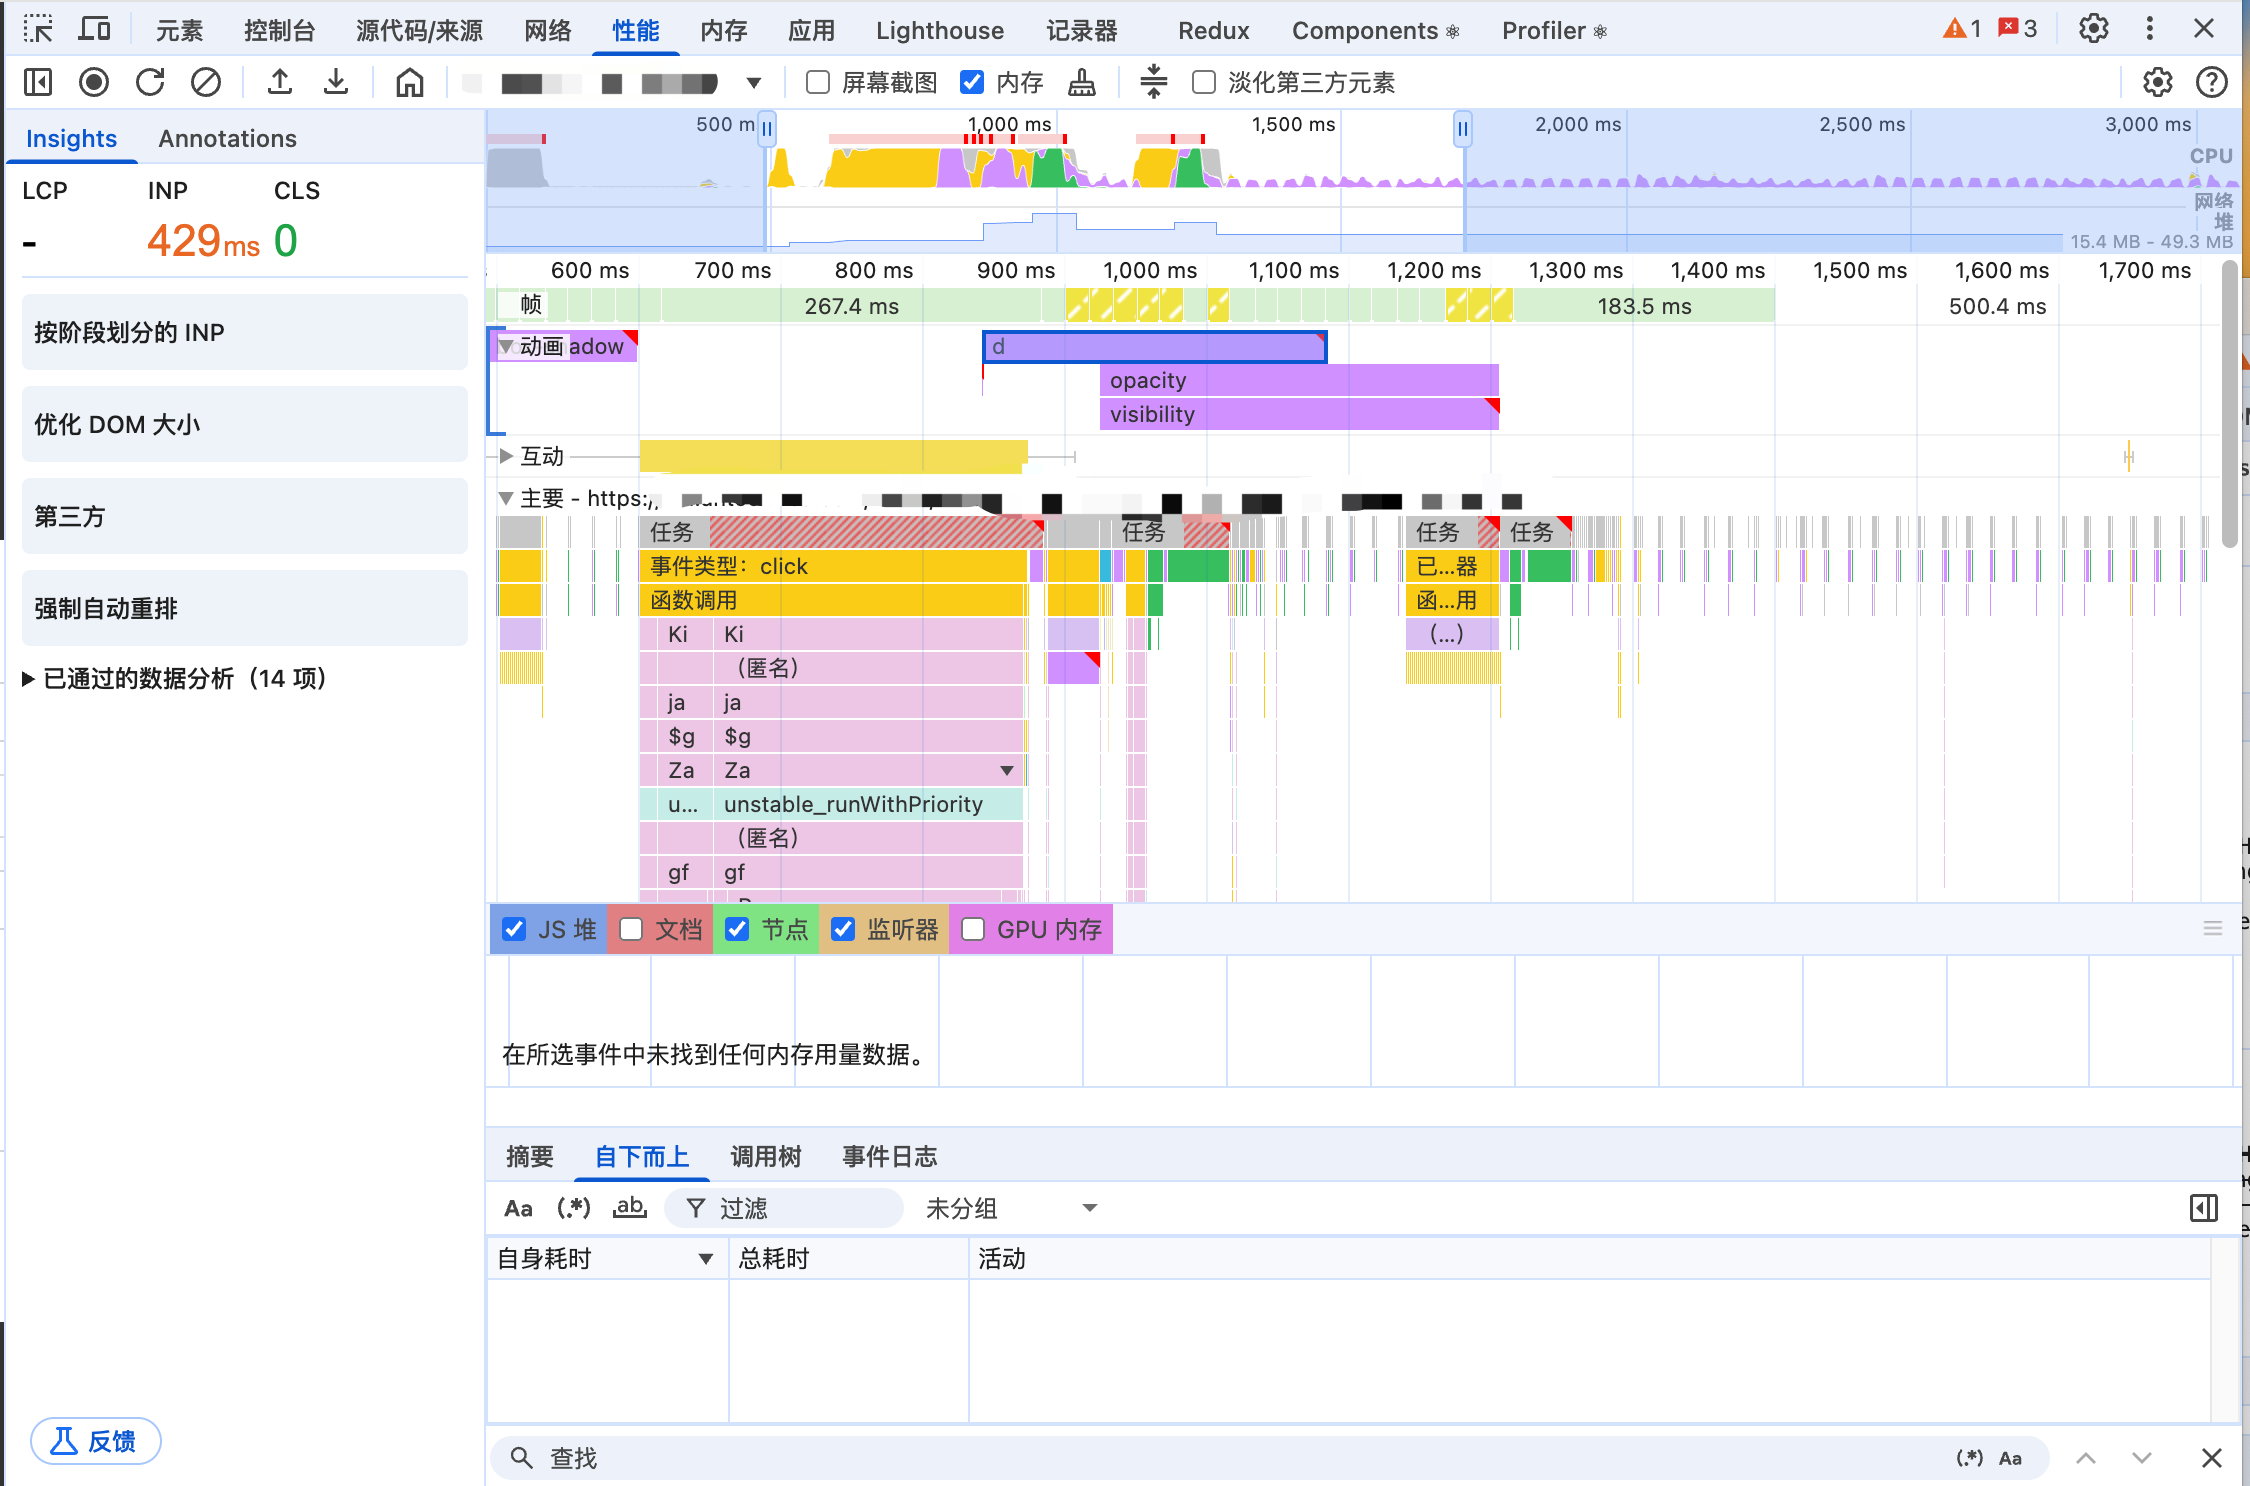Click the 反馈 feedback button
The image size is (2250, 1486).
point(96,1441)
